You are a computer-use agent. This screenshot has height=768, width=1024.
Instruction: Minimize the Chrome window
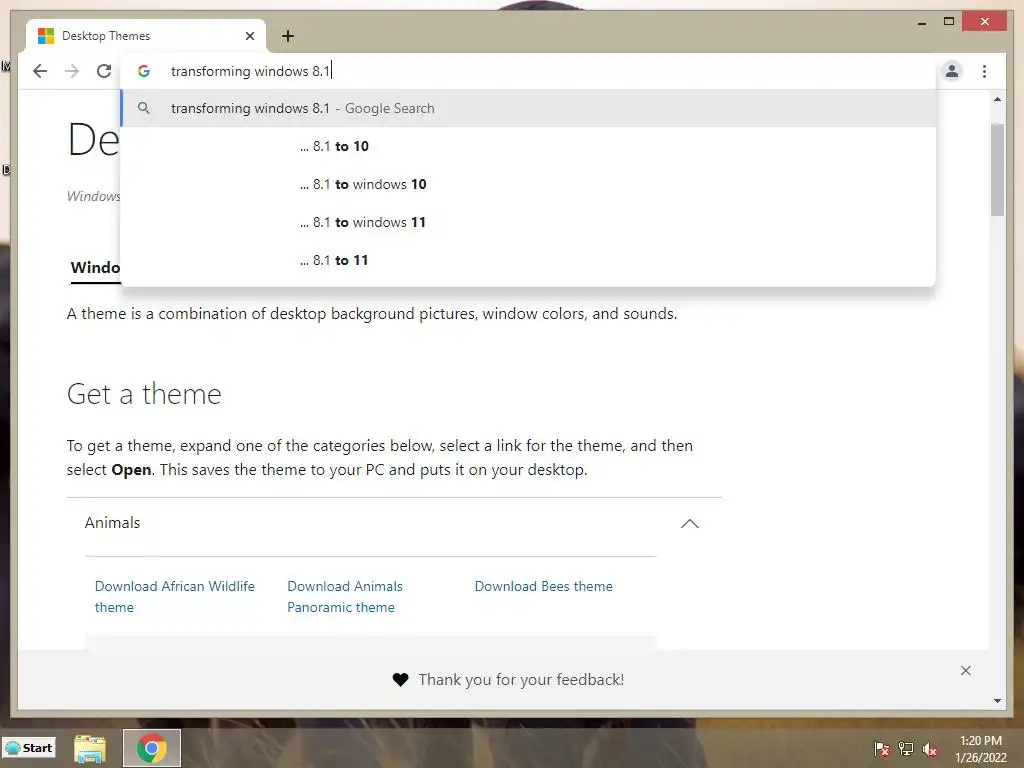[x=921, y=23]
